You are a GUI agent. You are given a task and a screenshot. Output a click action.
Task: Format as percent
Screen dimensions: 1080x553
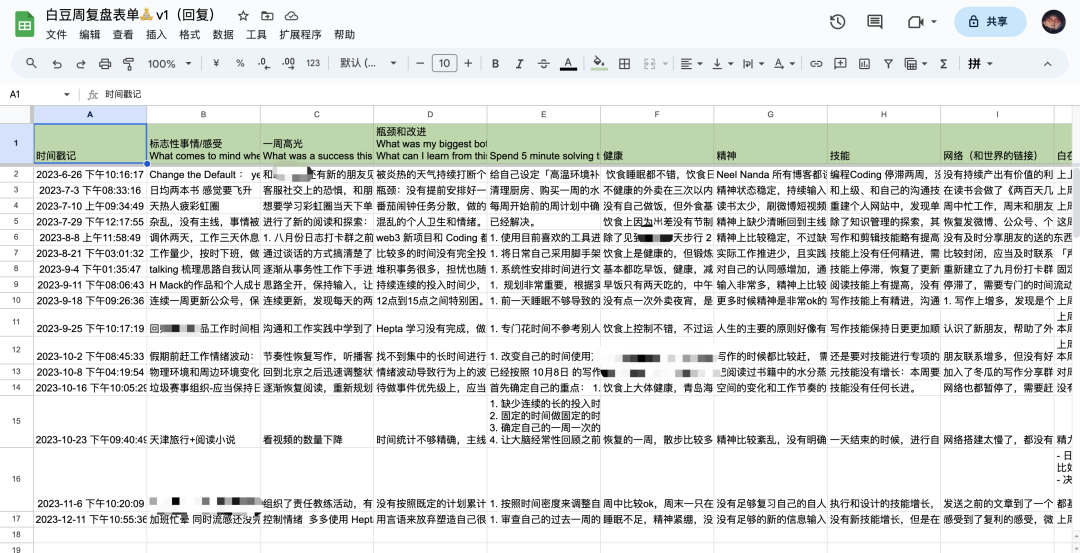[x=240, y=63]
